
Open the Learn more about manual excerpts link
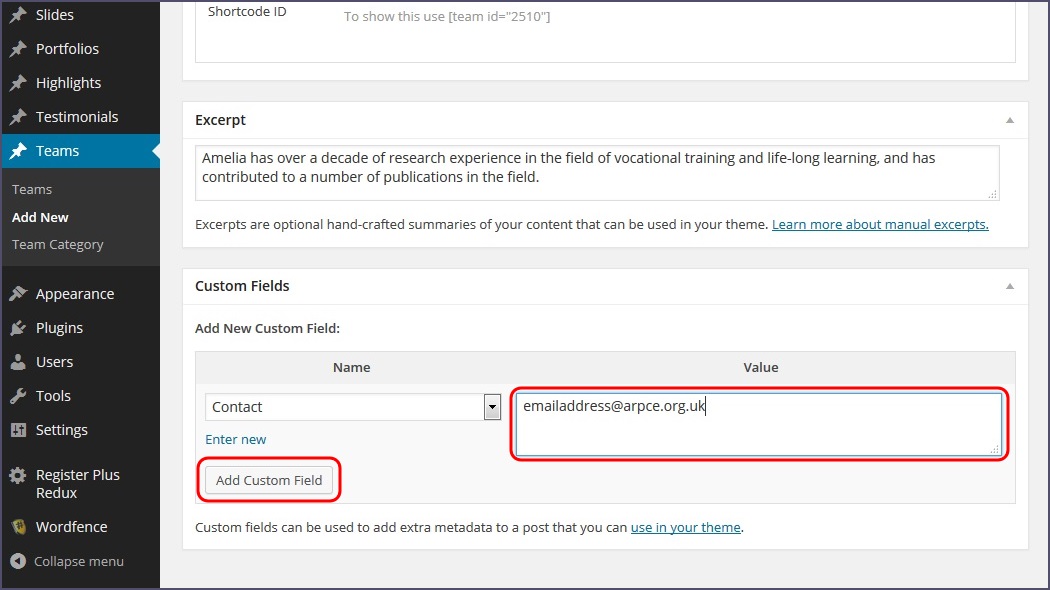[x=880, y=225]
